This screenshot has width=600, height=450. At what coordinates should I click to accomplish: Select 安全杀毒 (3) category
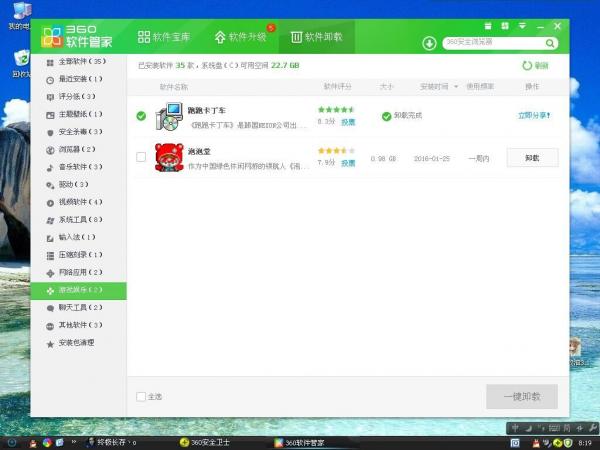[x=78, y=132]
